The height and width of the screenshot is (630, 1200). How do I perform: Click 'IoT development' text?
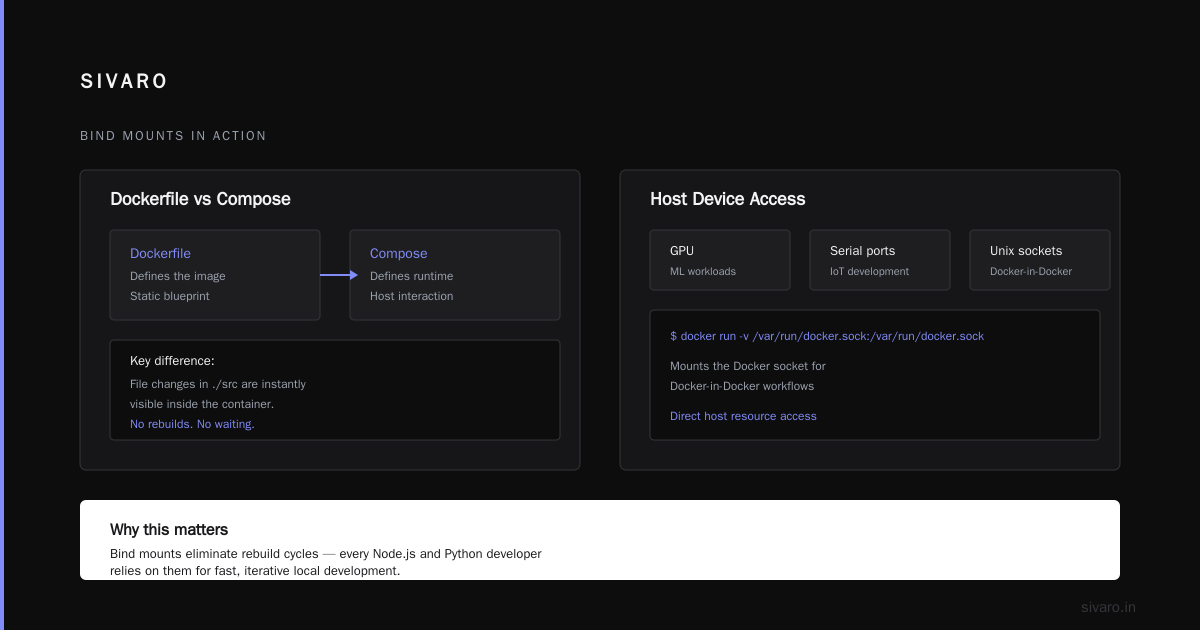coord(869,271)
